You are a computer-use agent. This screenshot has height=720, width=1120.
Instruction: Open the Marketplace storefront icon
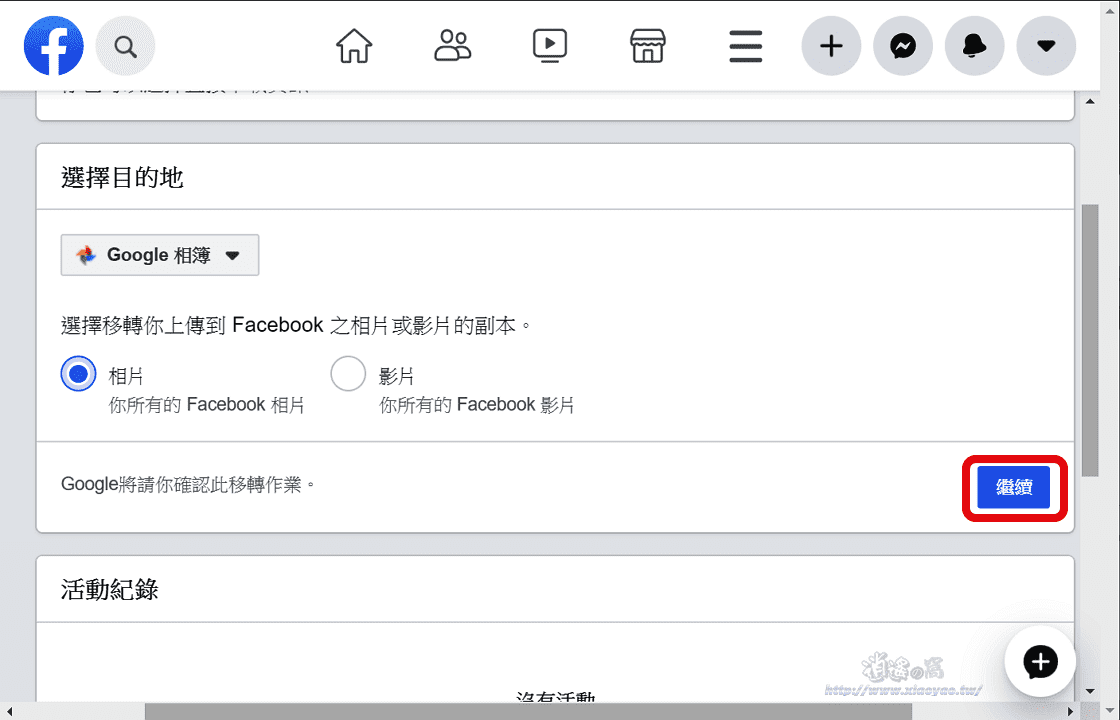(x=648, y=46)
